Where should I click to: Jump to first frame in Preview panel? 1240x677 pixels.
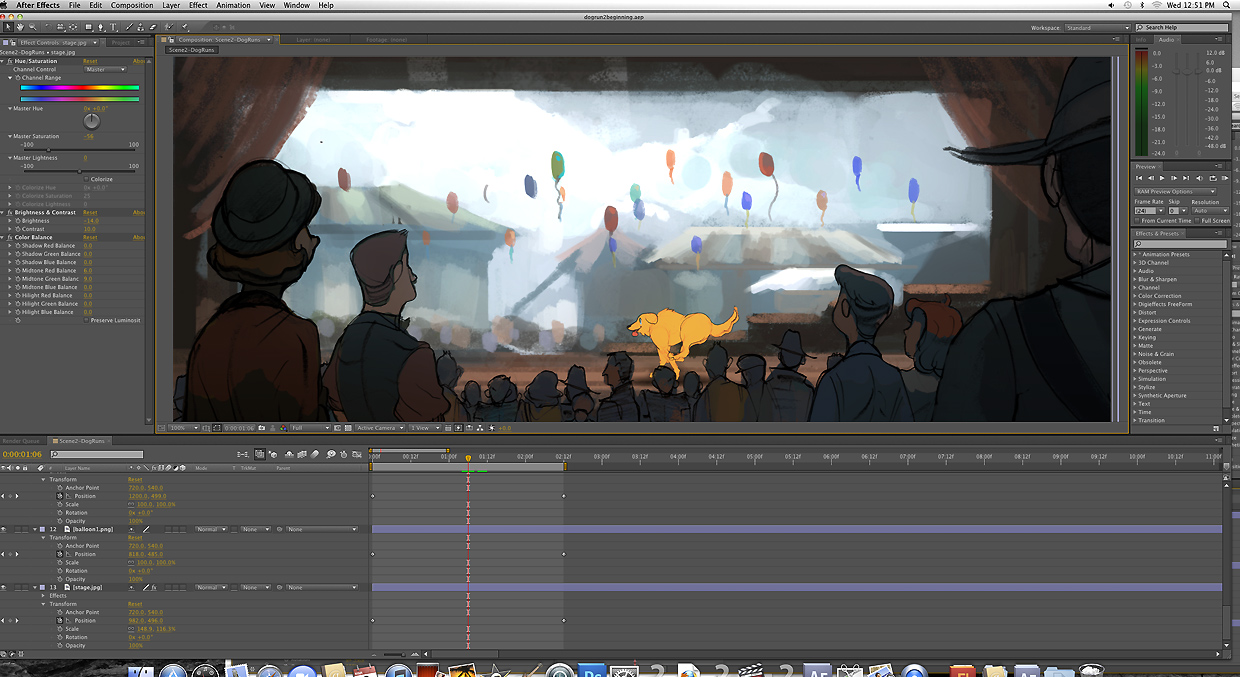(x=1139, y=178)
